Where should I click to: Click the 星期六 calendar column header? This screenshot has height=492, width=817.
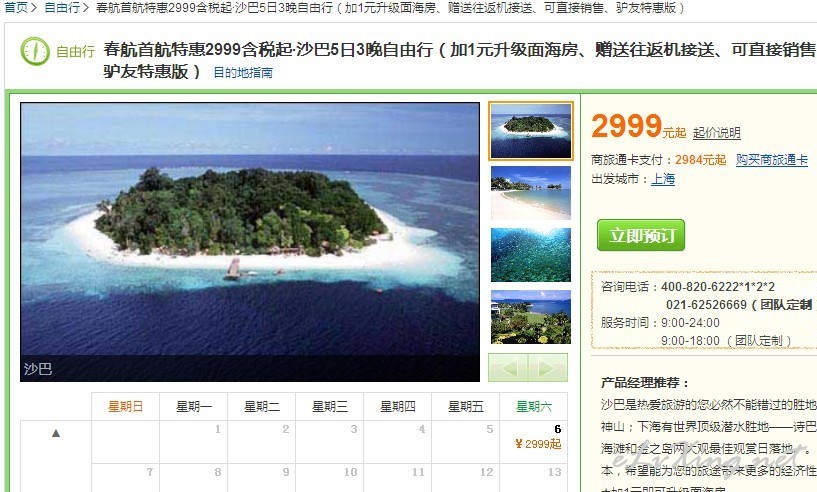point(534,407)
